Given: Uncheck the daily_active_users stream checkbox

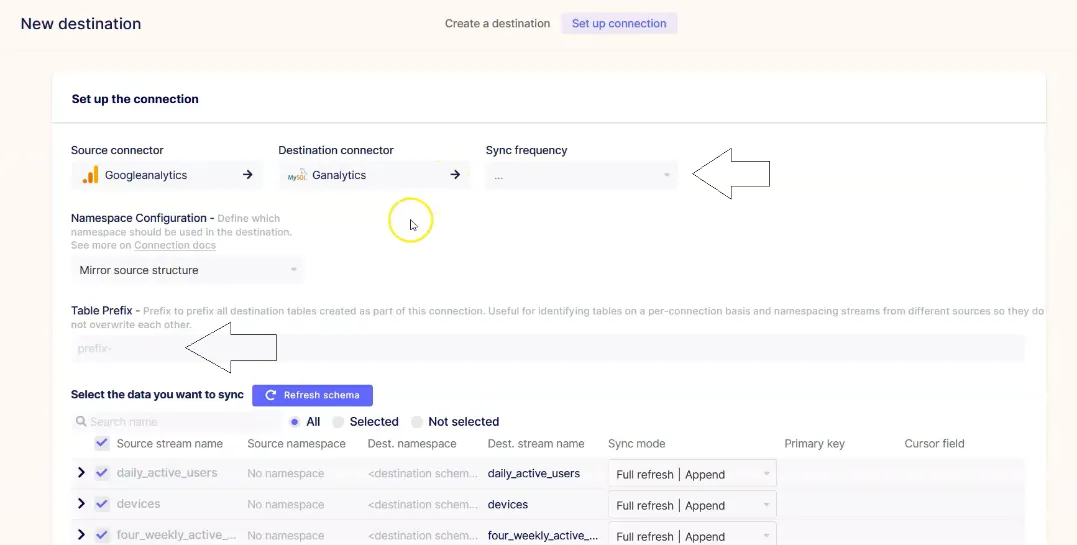Looking at the screenshot, I should click(102, 473).
